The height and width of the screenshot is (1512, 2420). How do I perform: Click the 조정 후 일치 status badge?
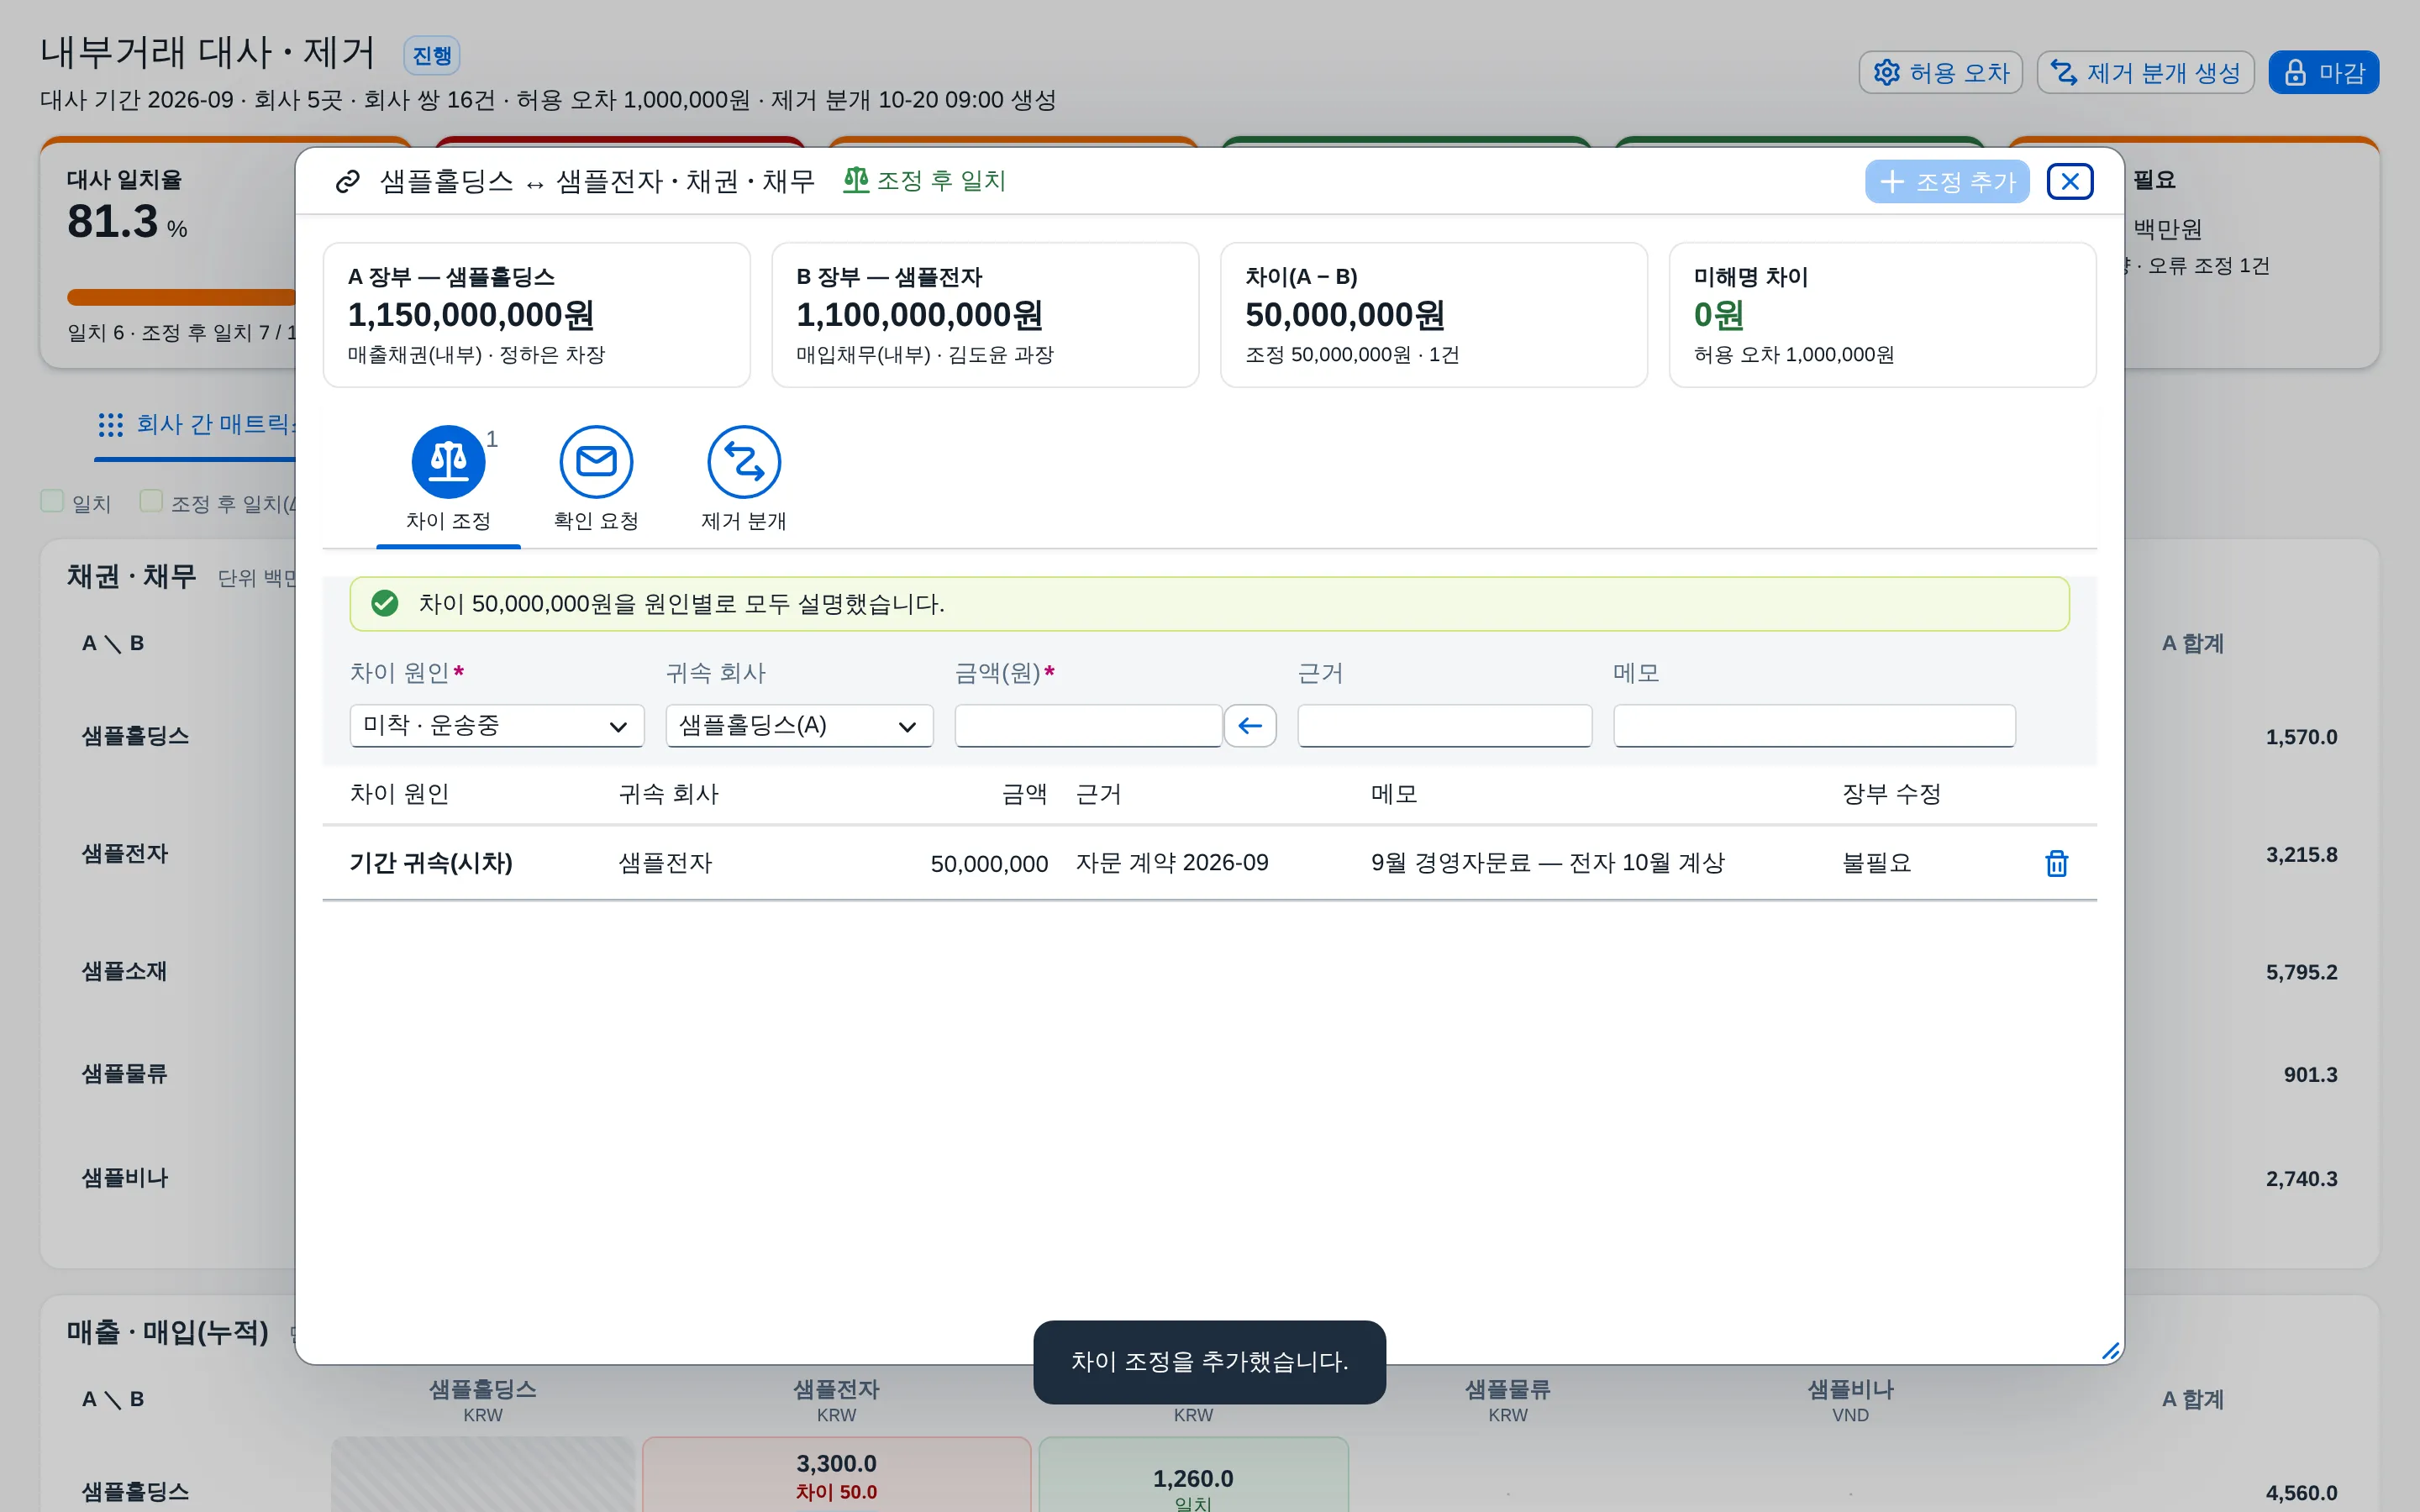[x=924, y=181]
